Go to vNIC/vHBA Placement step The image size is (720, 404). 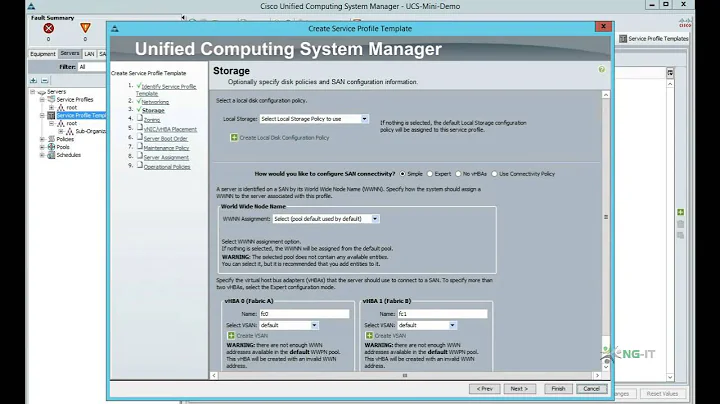170,129
